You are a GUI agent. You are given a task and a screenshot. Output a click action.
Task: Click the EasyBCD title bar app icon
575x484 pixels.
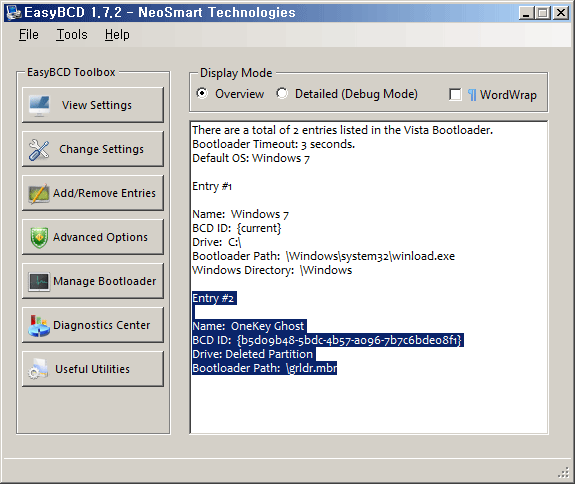pos(14,12)
